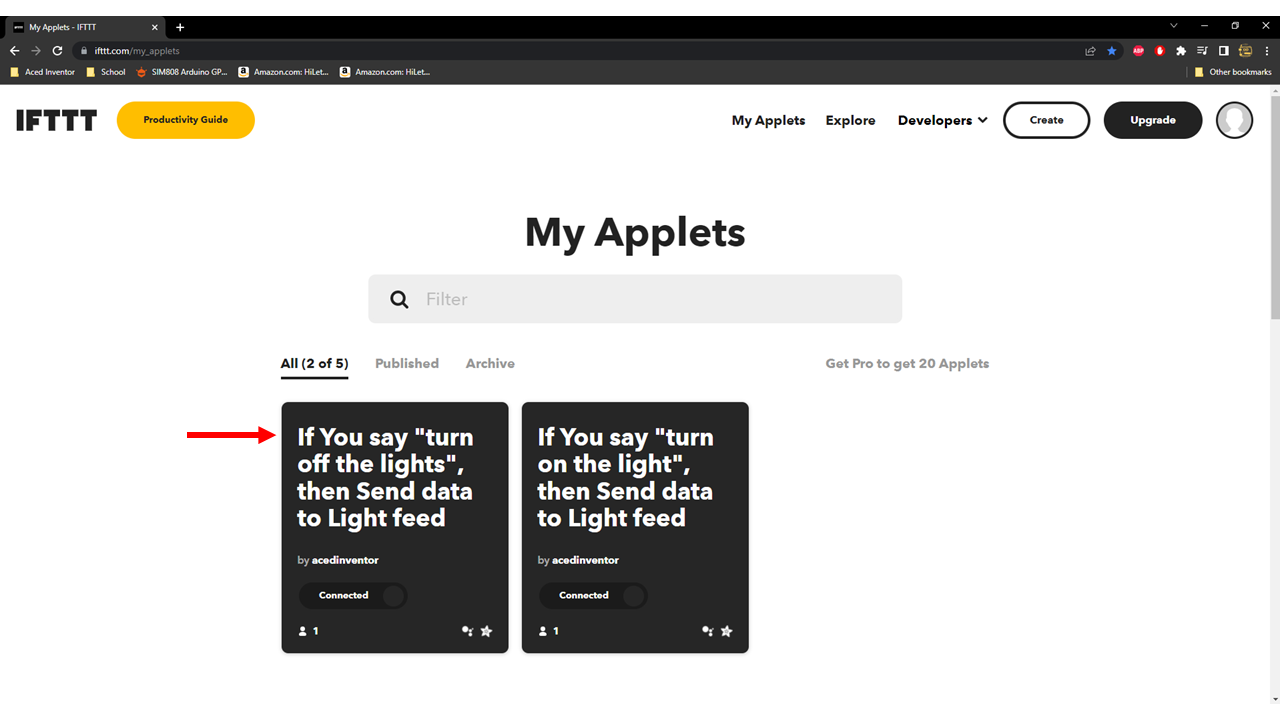Open My Applets in the navigation

pyautogui.click(x=768, y=120)
